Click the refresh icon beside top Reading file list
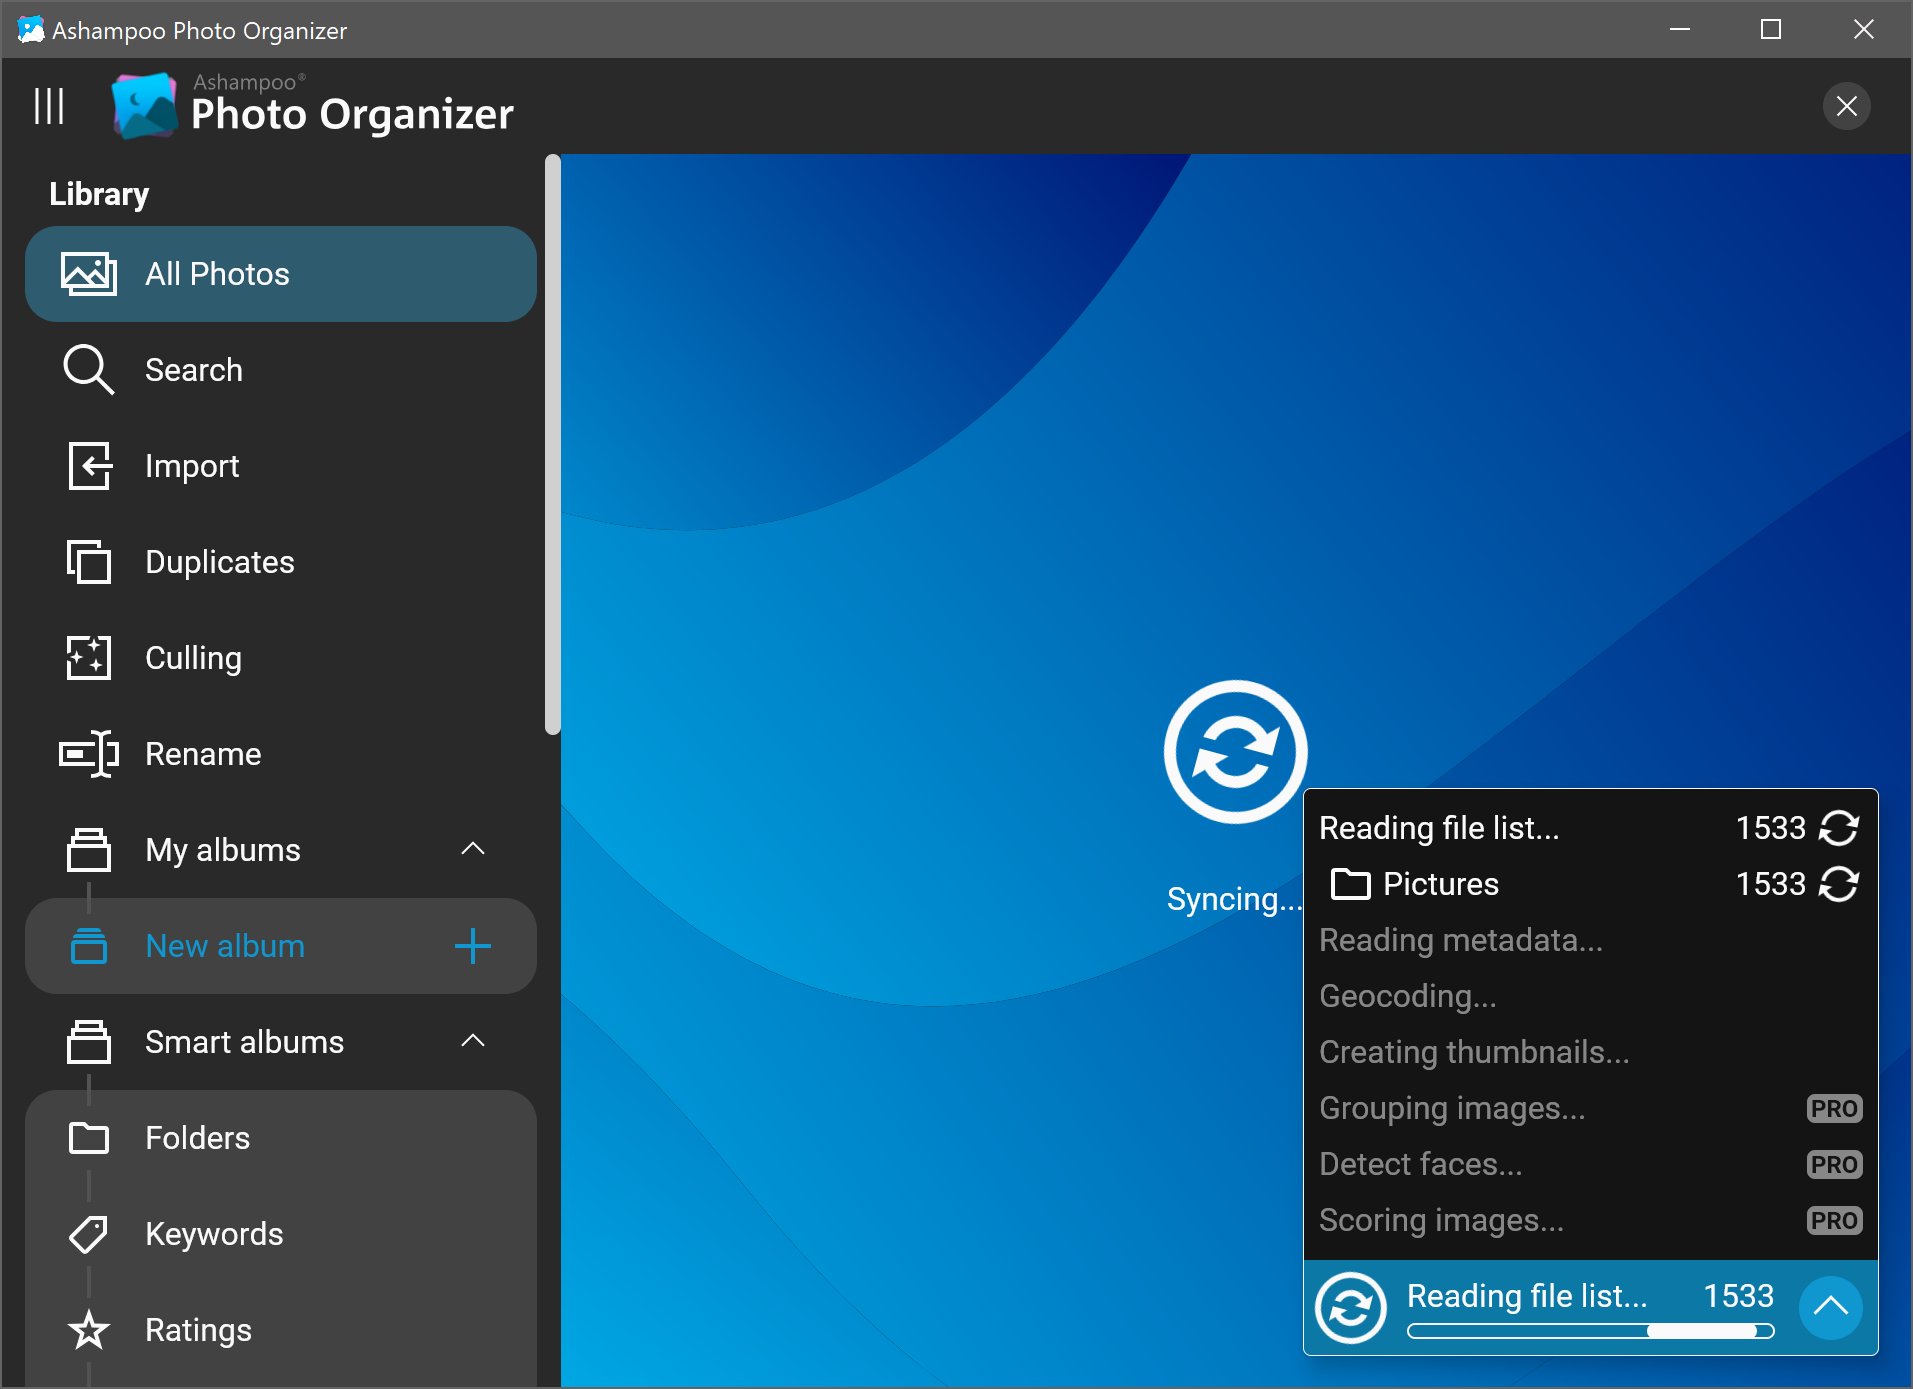The height and width of the screenshot is (1389, 1913). [x=1839, y=828]
